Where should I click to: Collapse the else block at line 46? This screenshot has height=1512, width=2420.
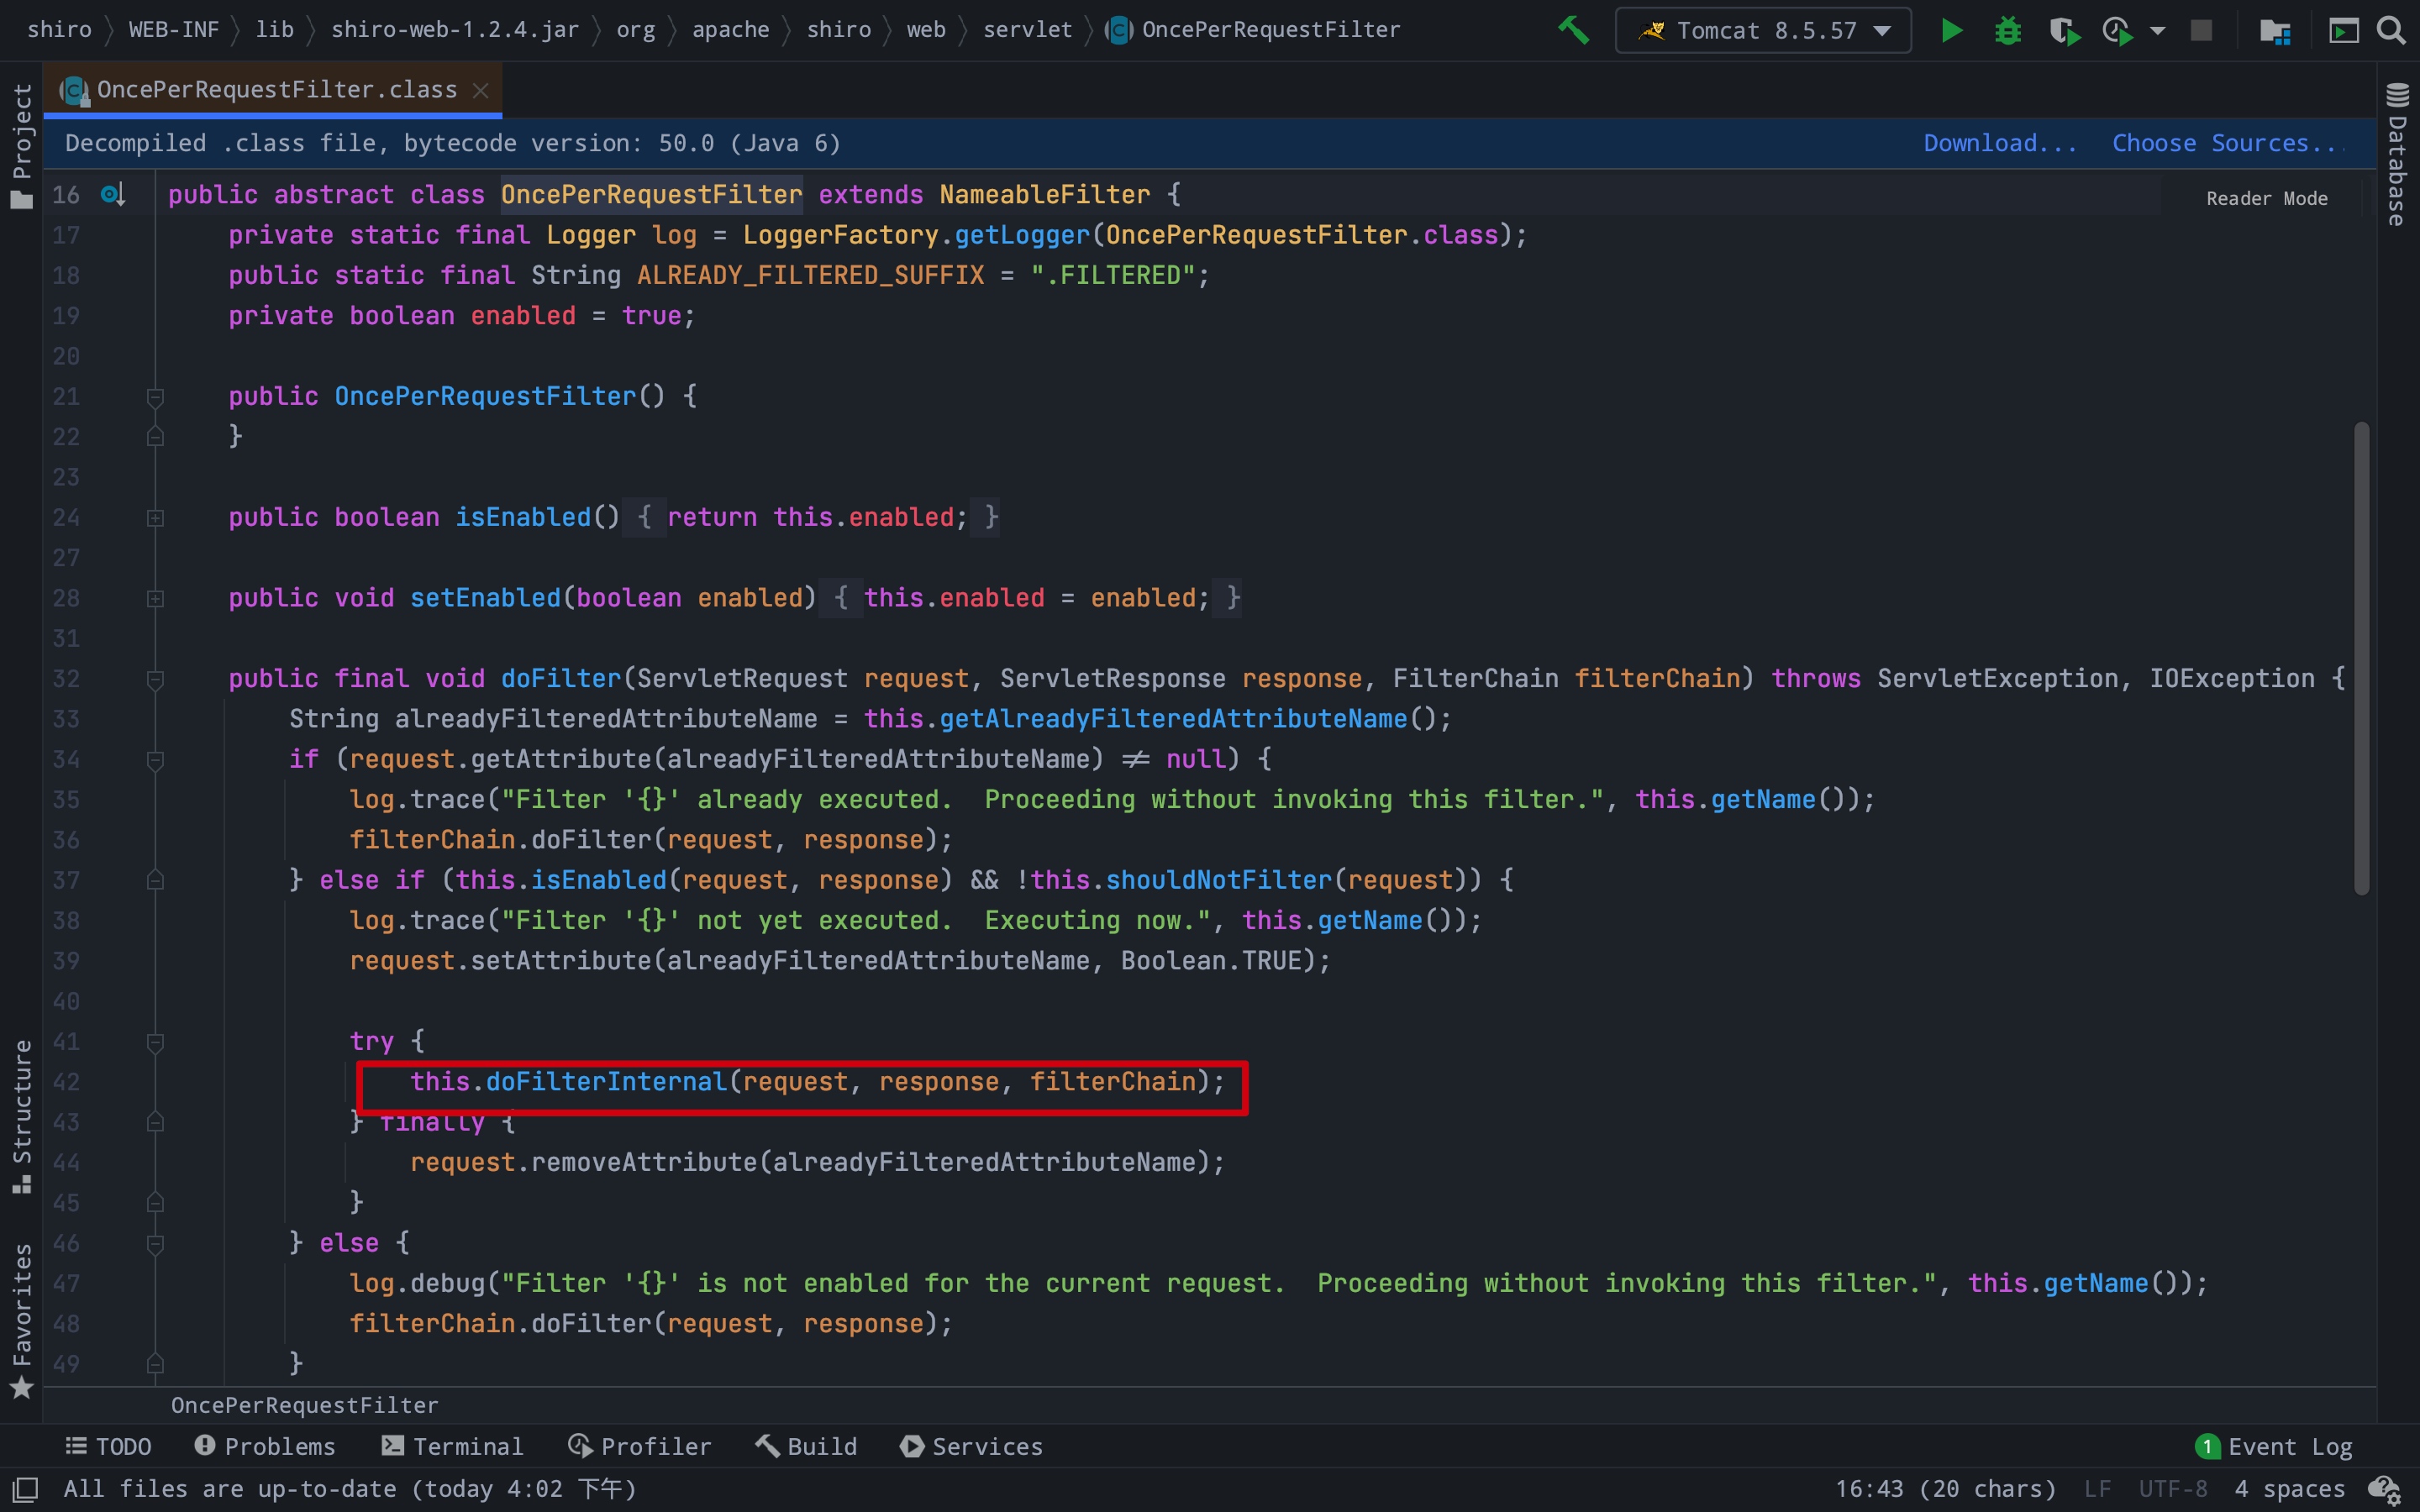click(155, 1243)
